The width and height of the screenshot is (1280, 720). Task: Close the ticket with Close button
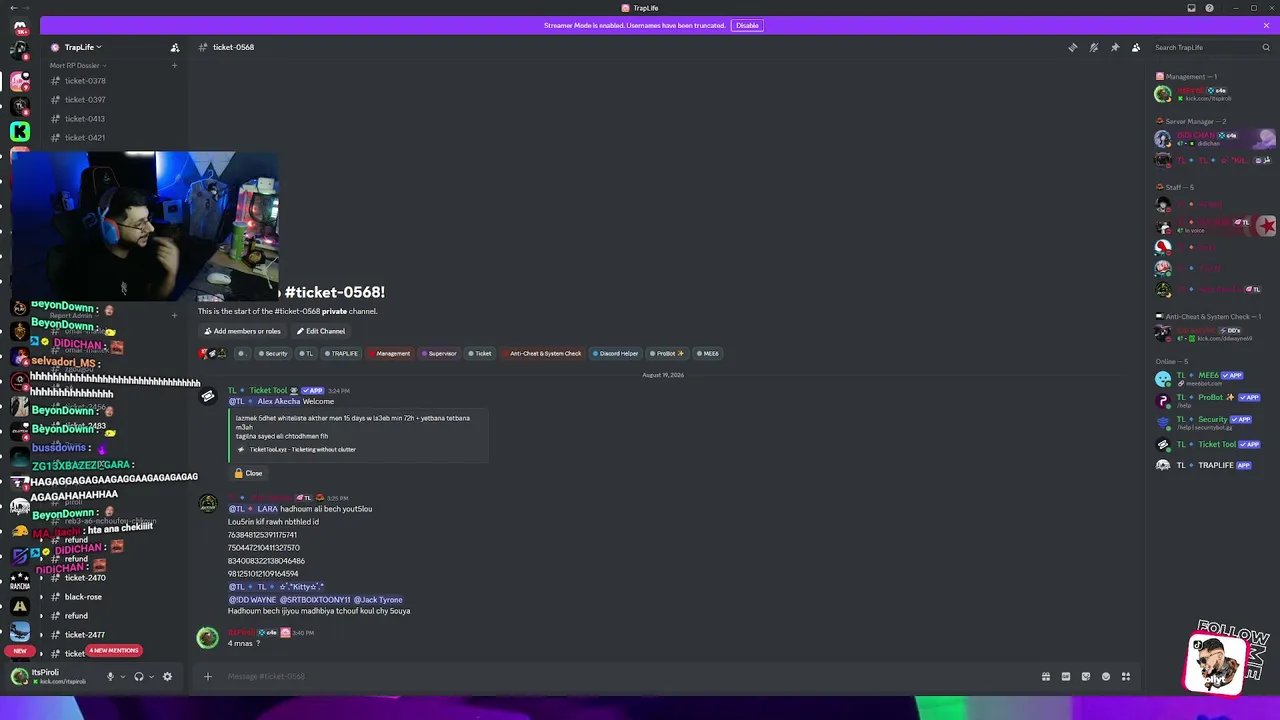coord(248,473)
